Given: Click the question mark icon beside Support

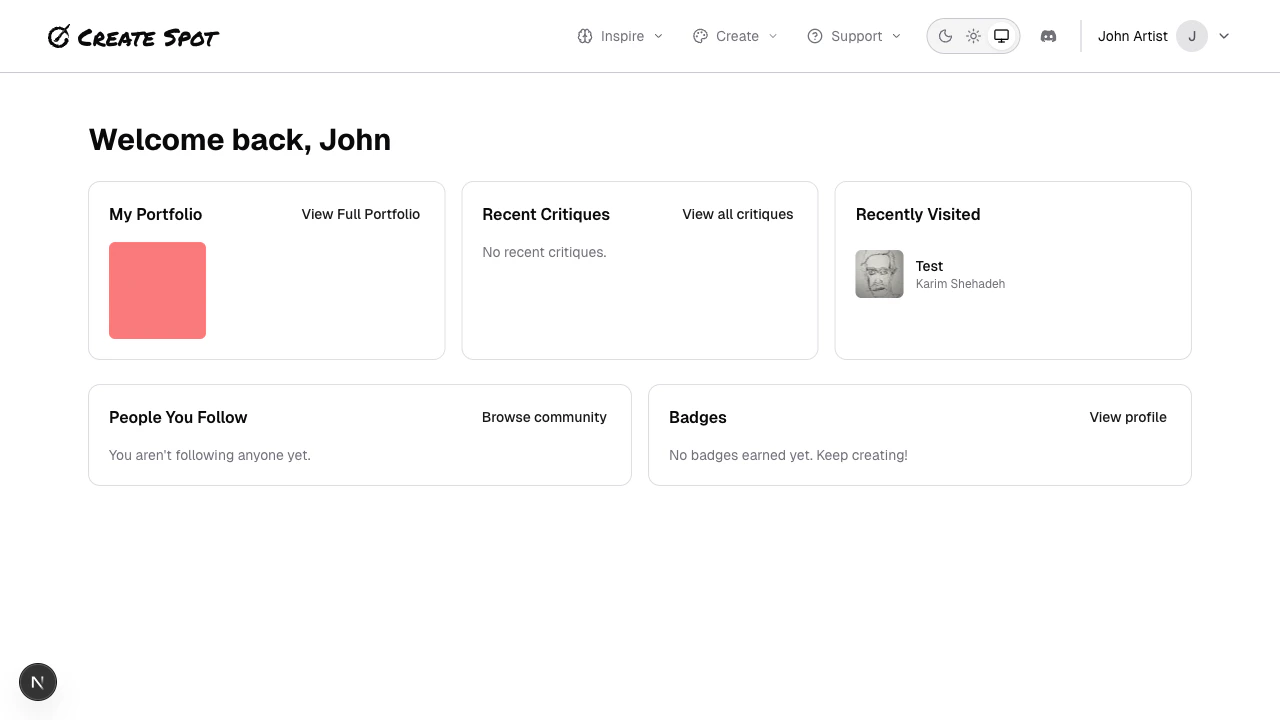Looking at the screenshot, I should click(x=815, y=36).
